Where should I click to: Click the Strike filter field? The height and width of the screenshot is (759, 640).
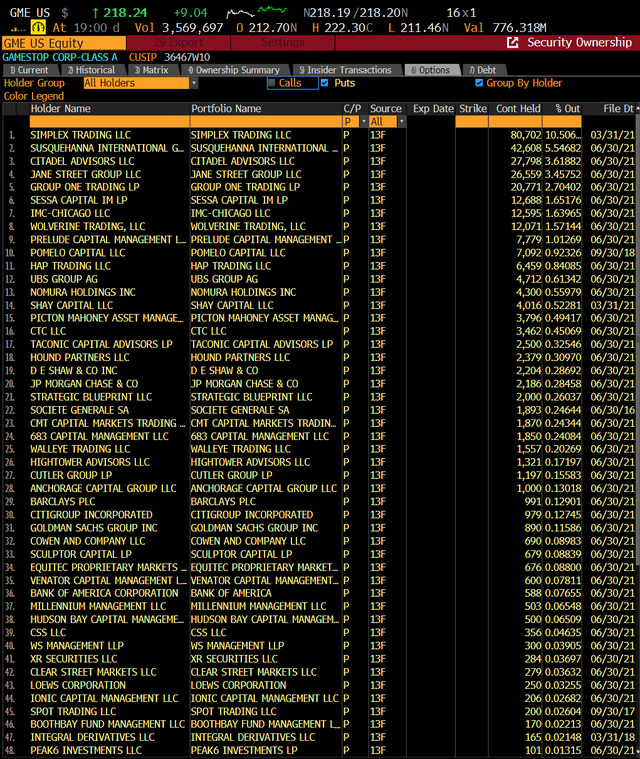coord(472,121)
